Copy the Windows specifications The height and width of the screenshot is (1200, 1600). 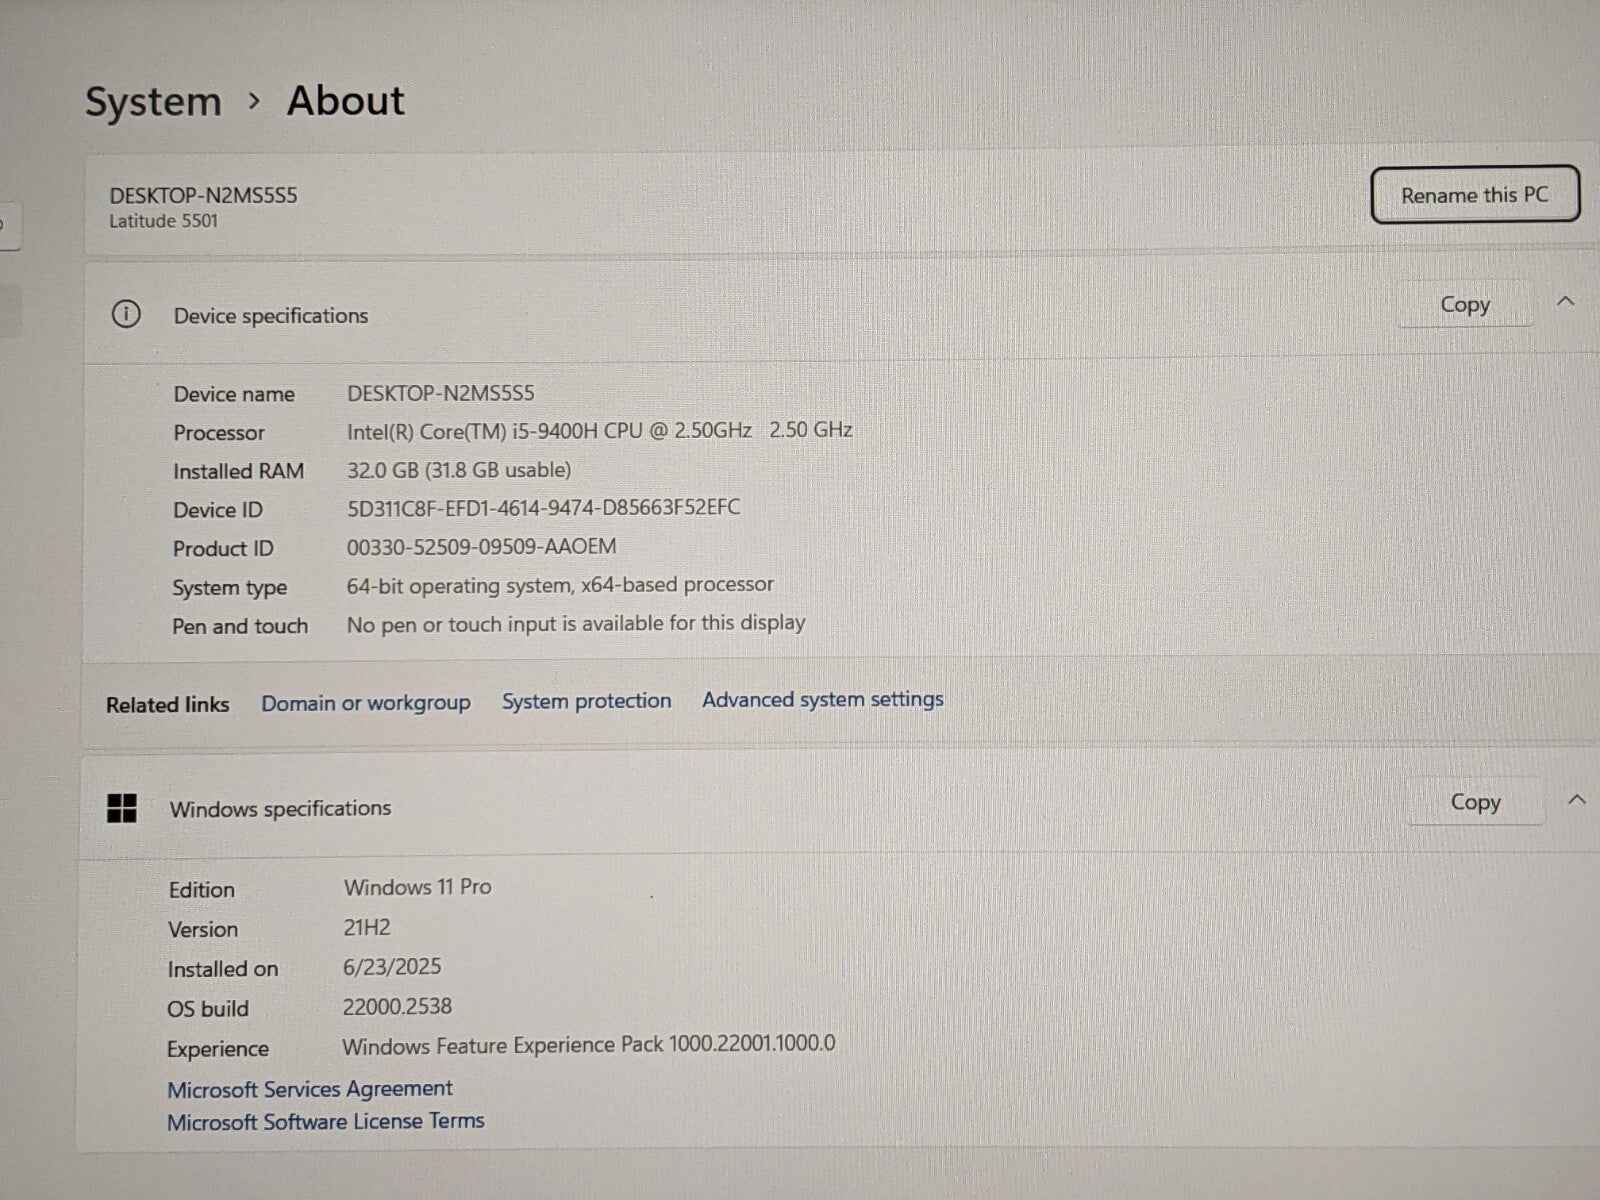click(1475, 801)
